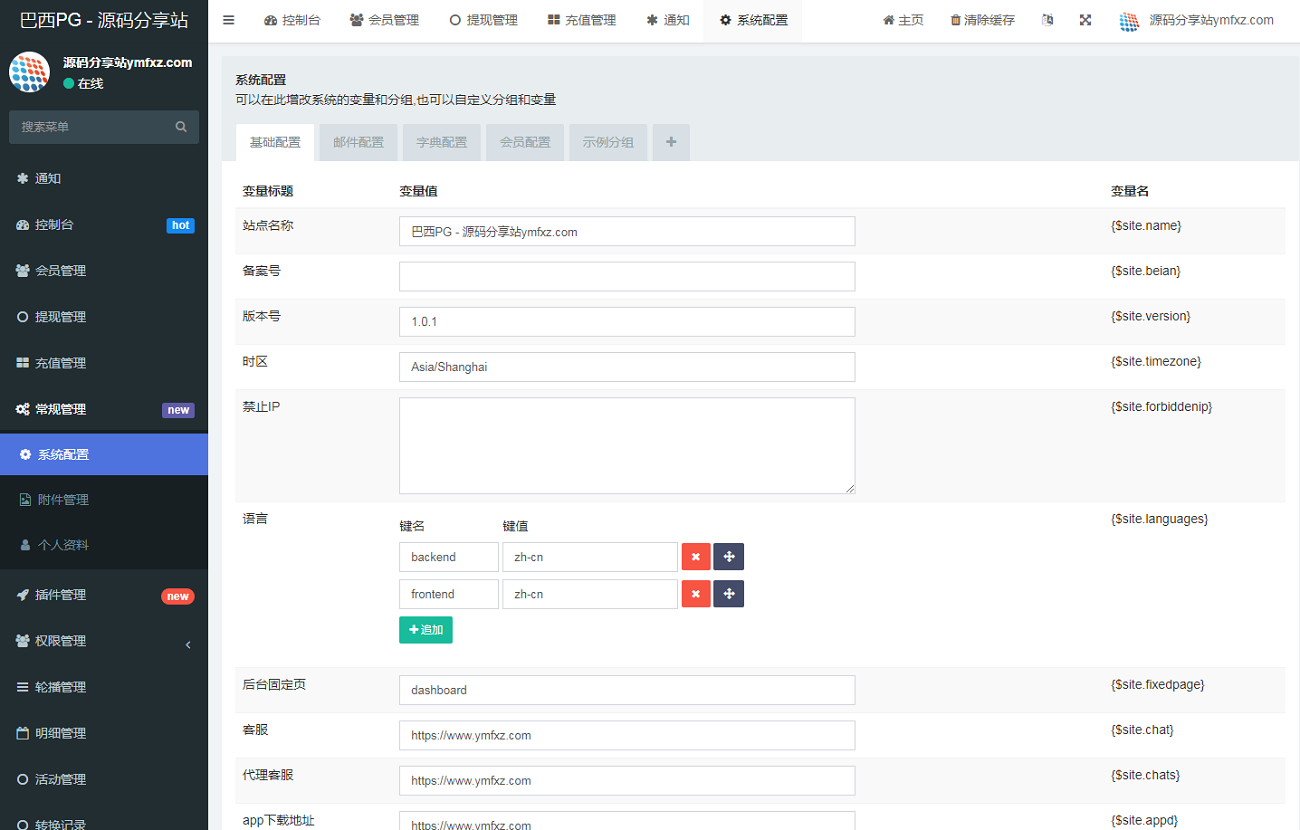Open user menu 源码分享站ymfxz.com at top right

1197,20
